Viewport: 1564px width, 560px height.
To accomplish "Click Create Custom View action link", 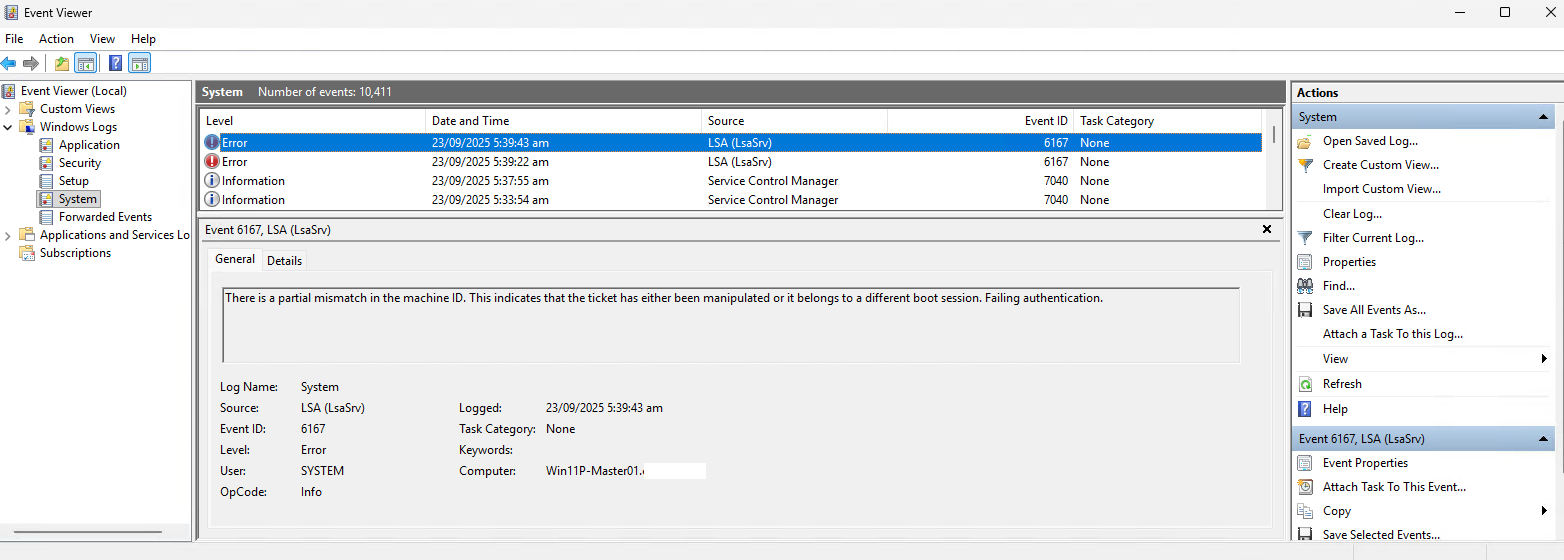I will coord(1380,165).
